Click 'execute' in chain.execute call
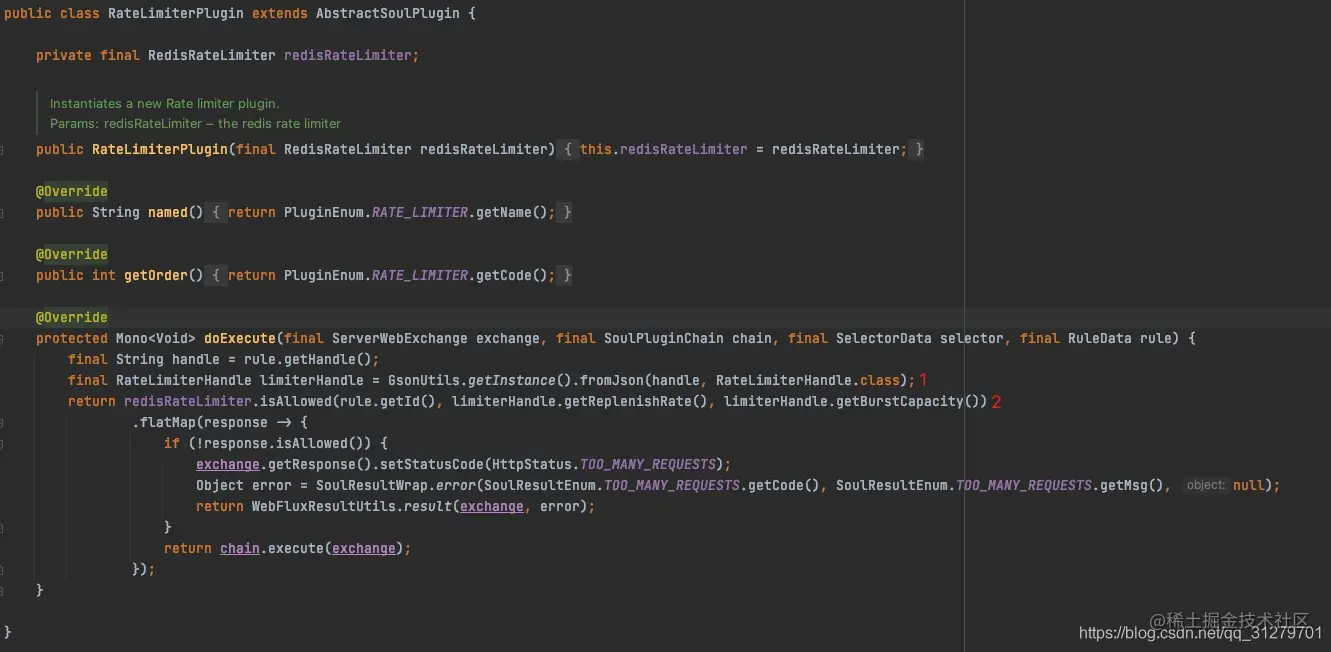Viewport: 1331px width, 652px height. (296, 548)
